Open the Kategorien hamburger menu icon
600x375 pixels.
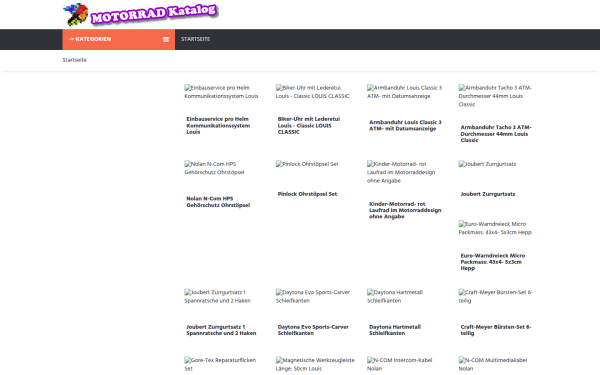point(166,39)
